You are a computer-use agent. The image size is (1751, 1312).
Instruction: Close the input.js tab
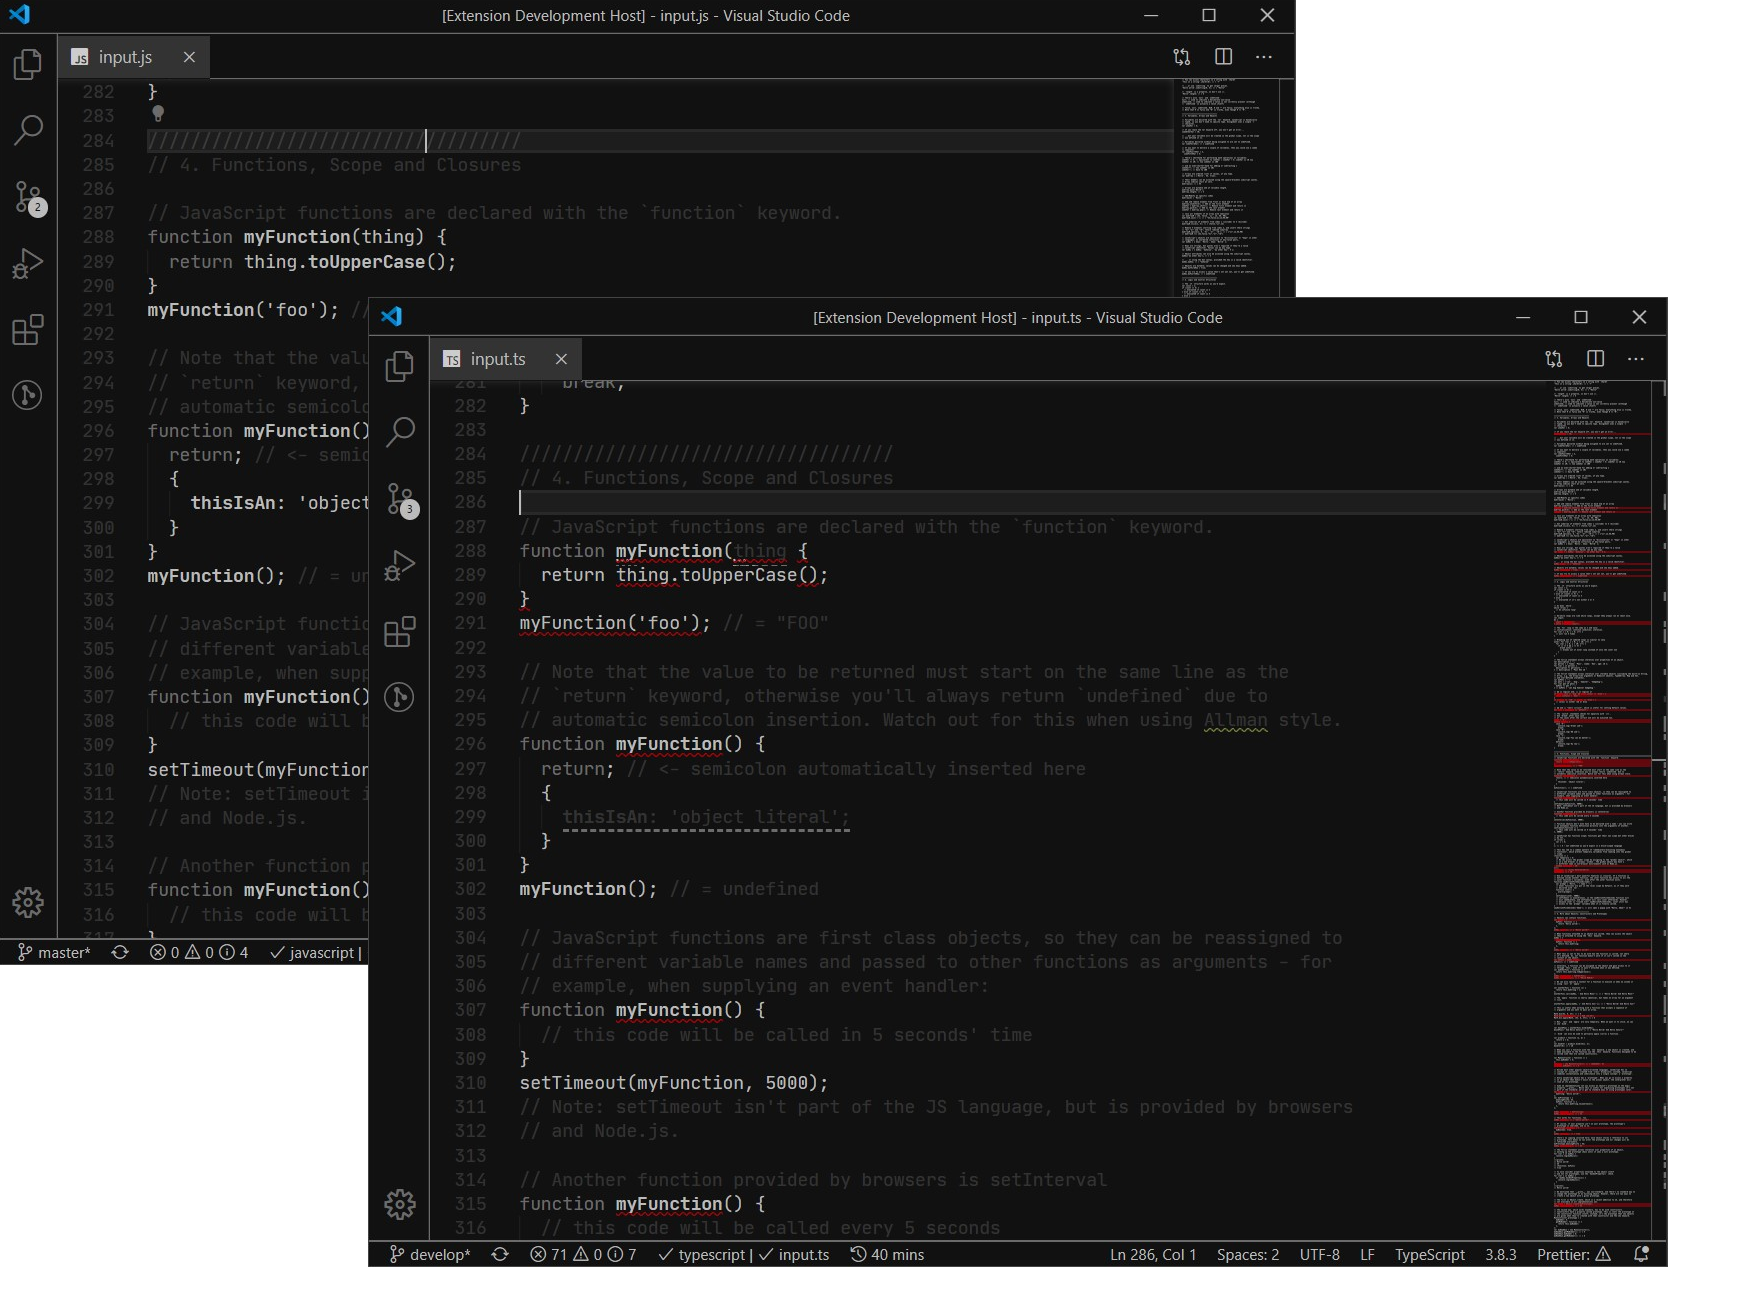189,57
